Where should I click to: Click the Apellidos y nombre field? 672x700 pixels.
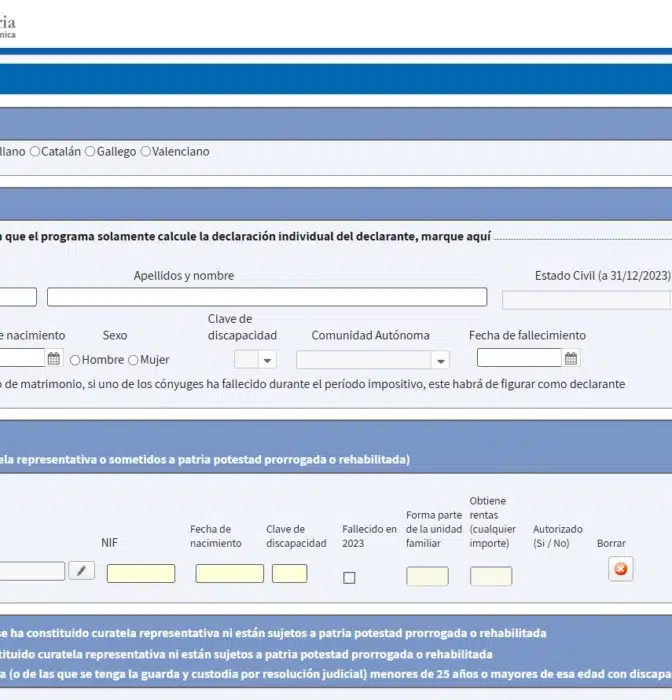tap(267, 297)
